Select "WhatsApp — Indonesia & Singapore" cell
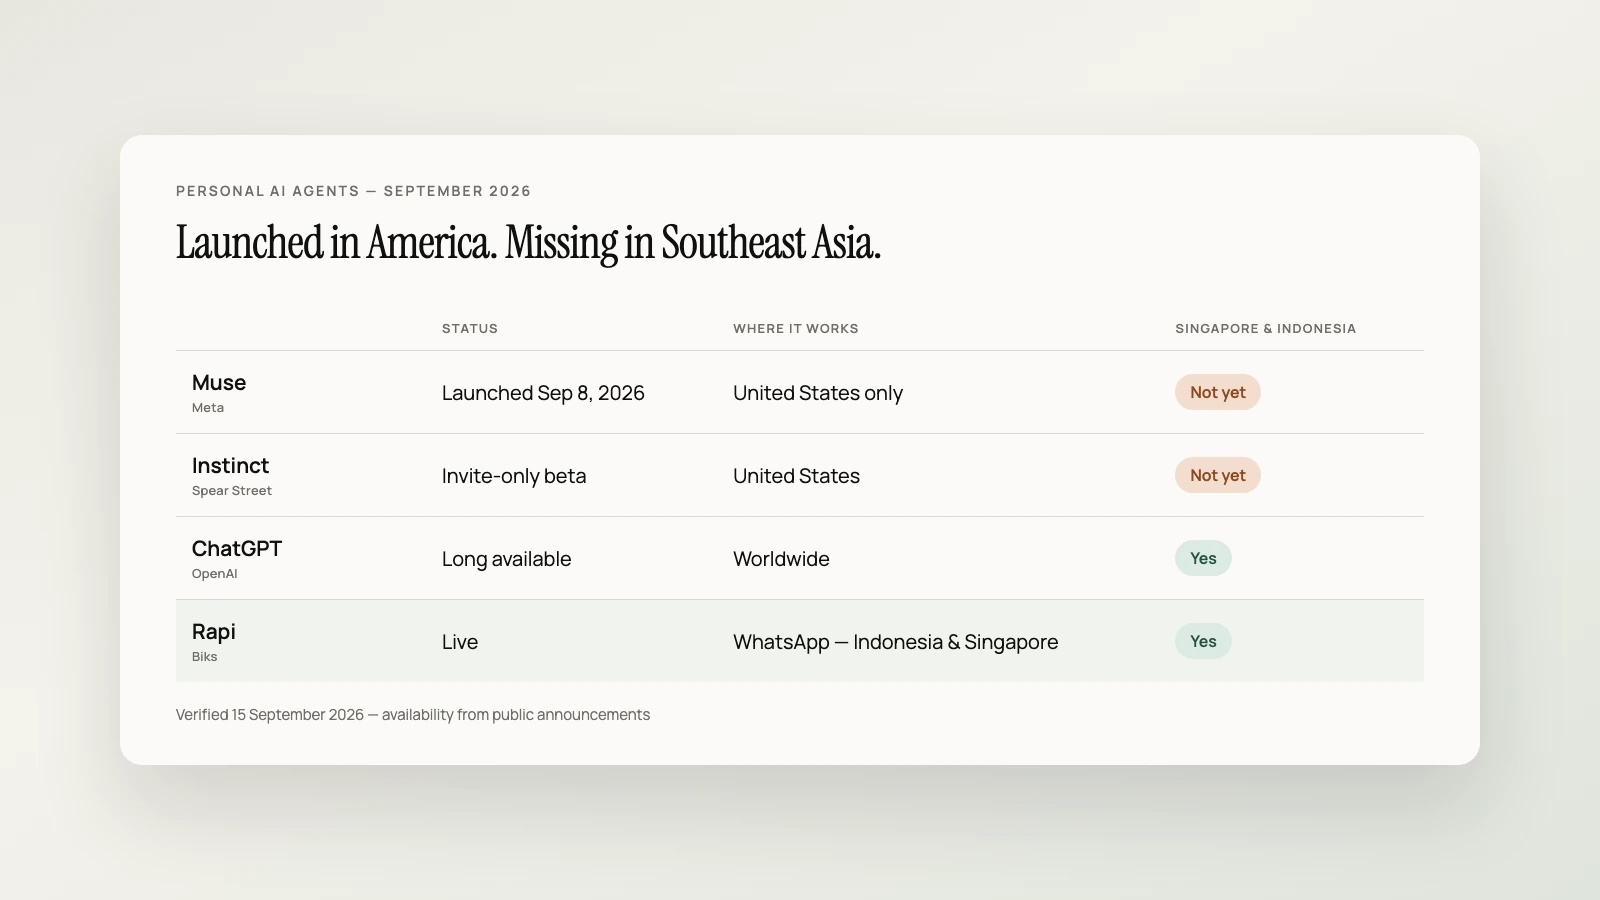This screenshot has height=900, width=1600. [x=896, y=642]
